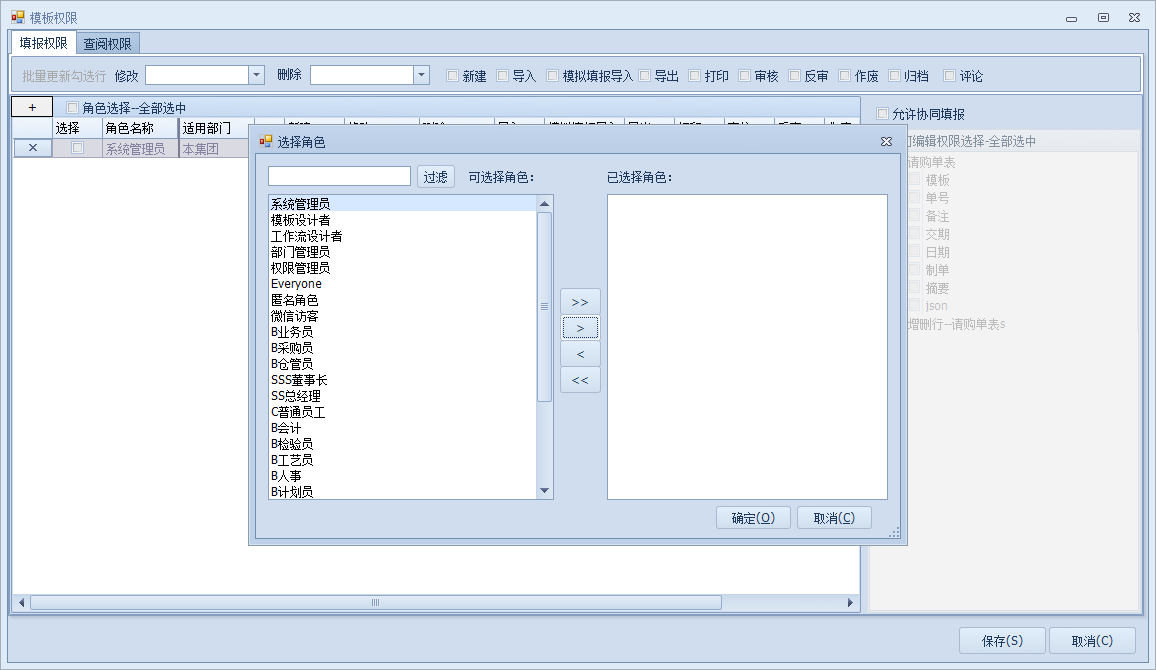Remove all roles with '<<' button
Screen dimensions: 1156x670
580,380
